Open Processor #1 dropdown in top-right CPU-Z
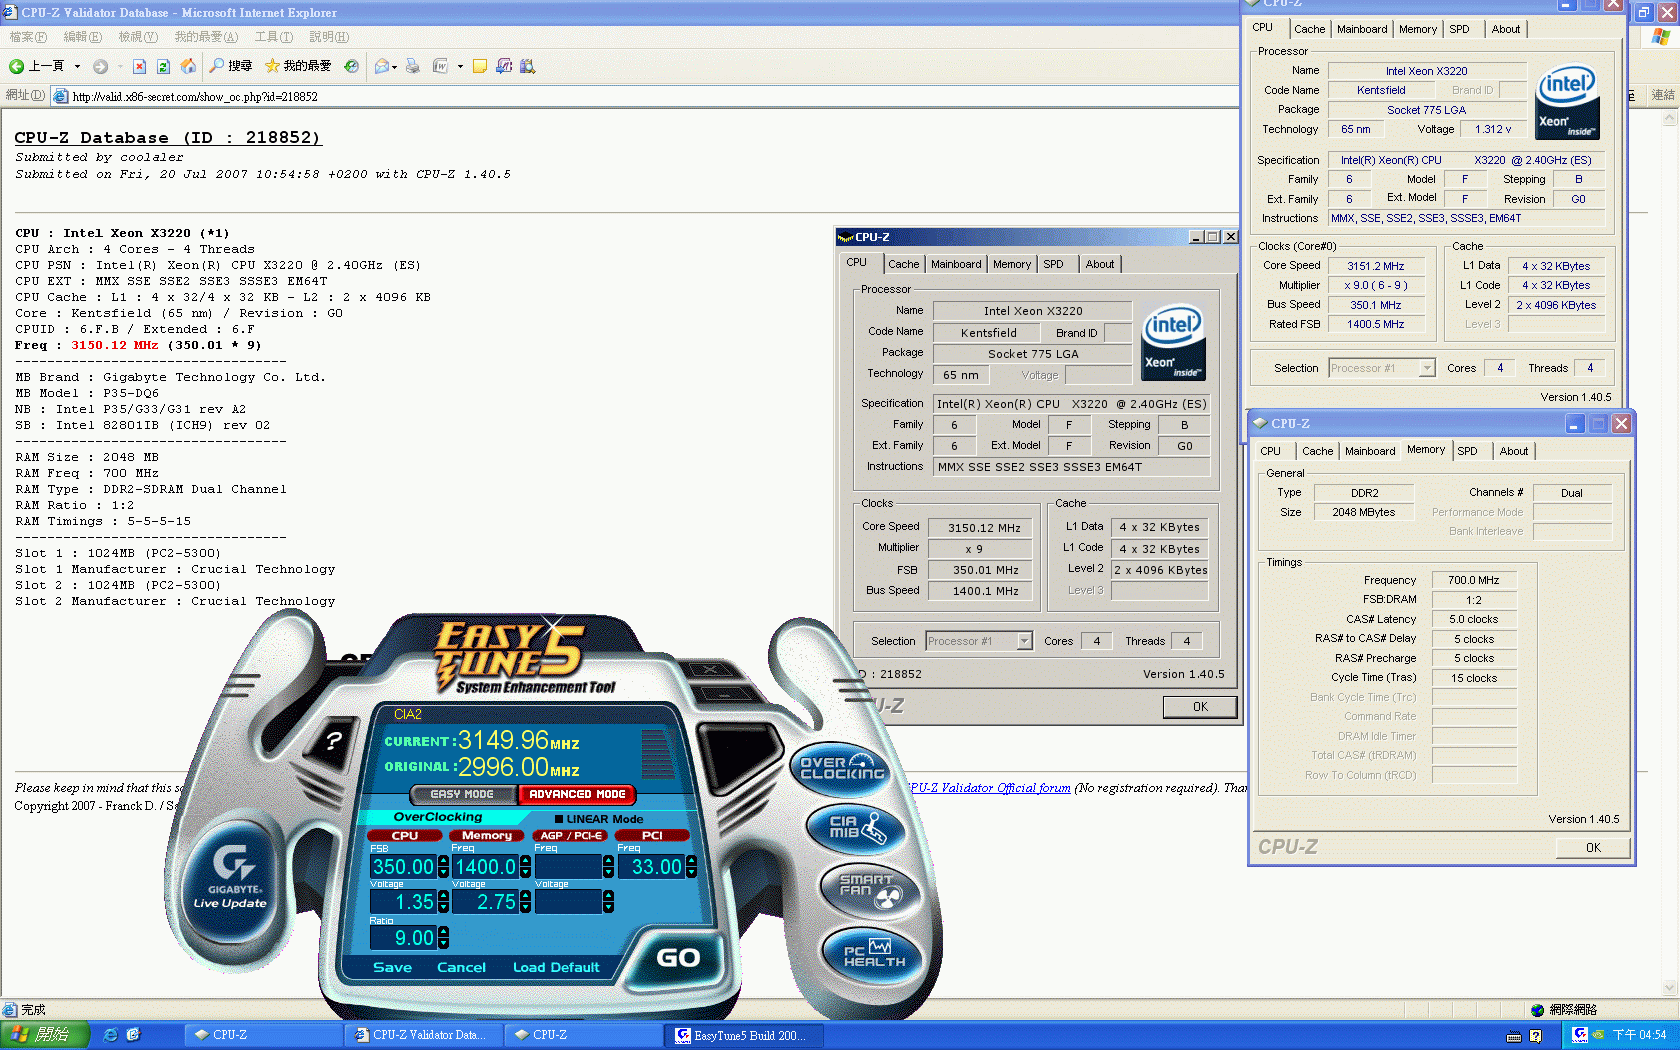This screenshot has height=1050, width=1680. point(1427,368)
